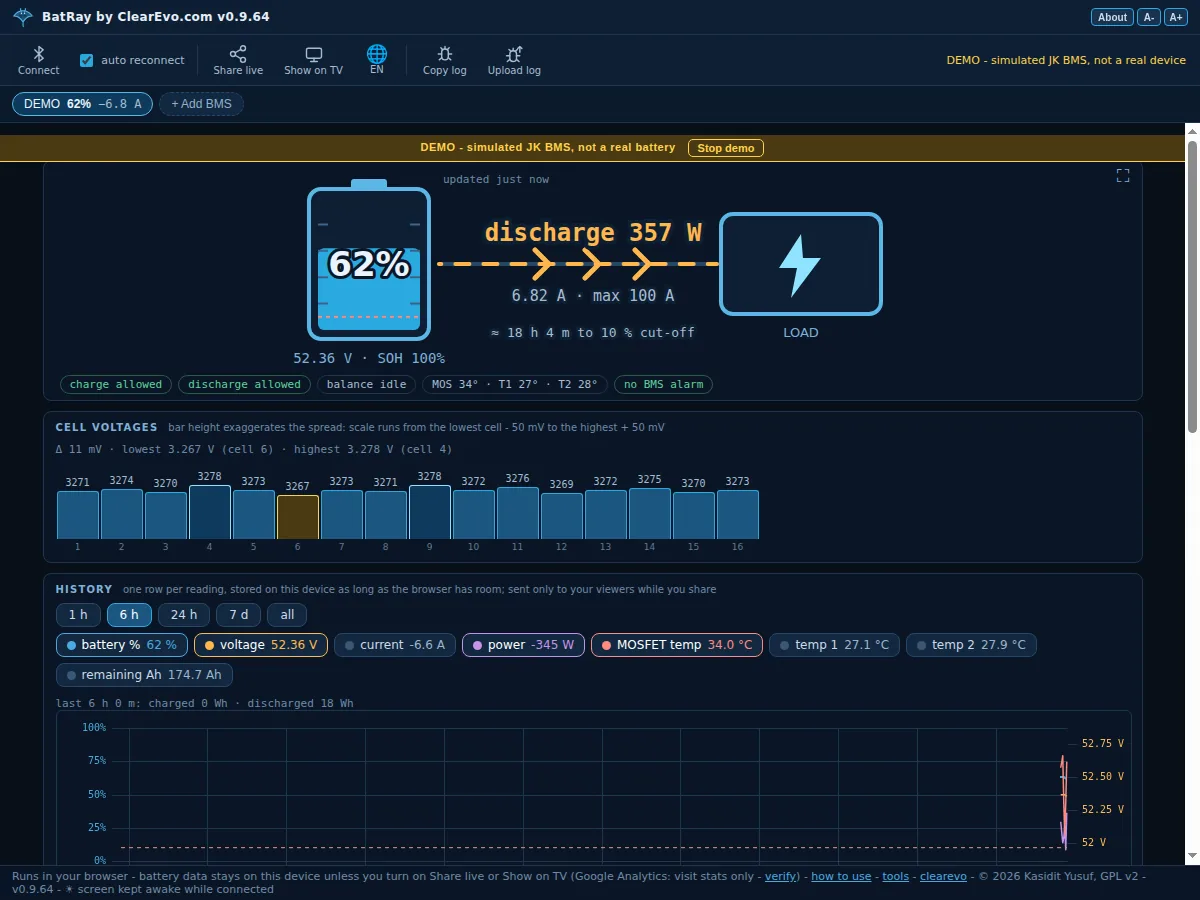
Task: Click the Bluetooth Connect icon
Action: pos(39,54)
